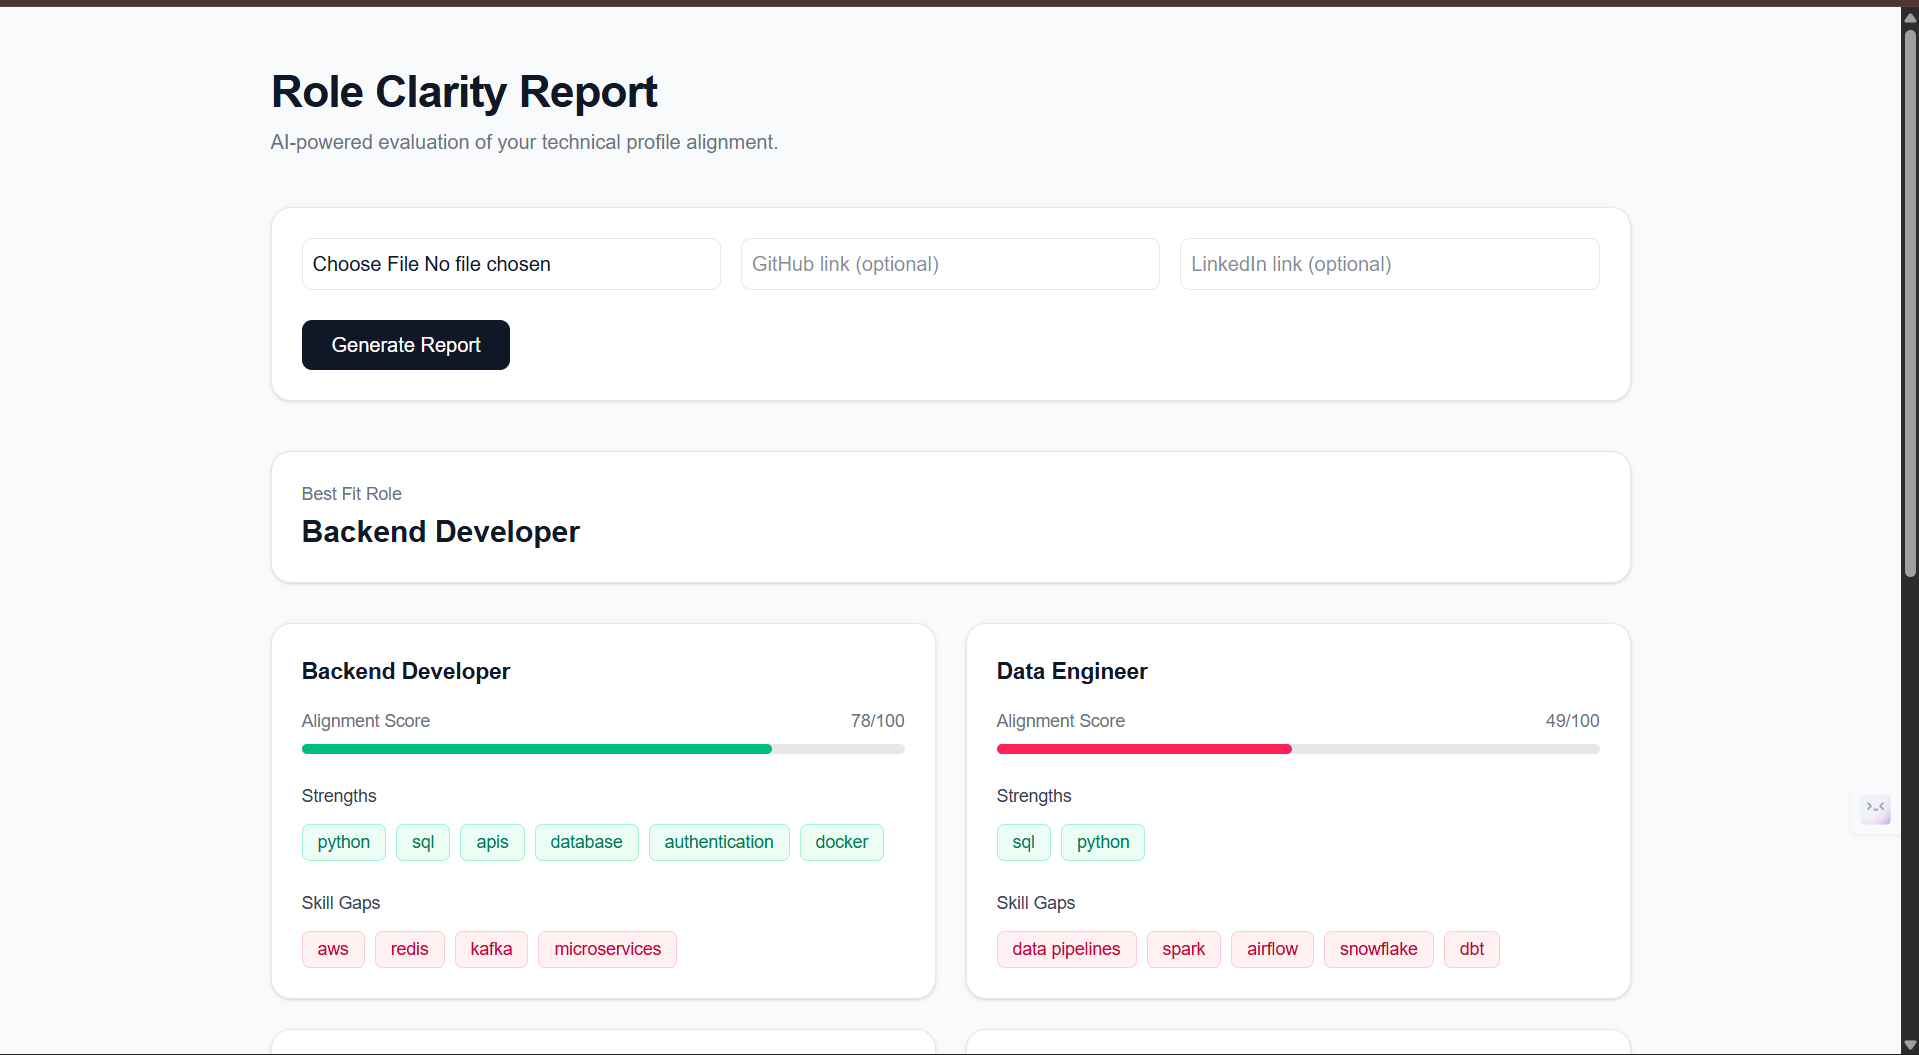Select the database strength tag
The width and height of the screenshot is (1919, 1055).
(586, 842)
